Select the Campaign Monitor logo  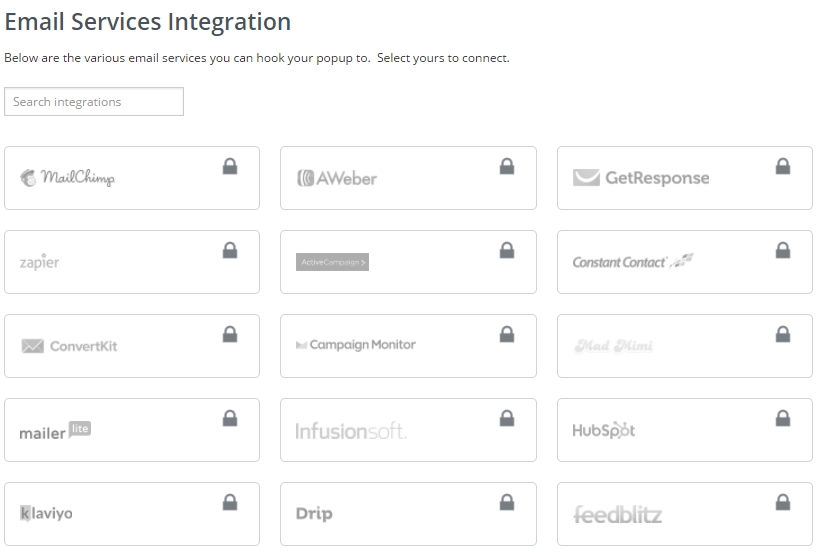(x=356, y=345)
